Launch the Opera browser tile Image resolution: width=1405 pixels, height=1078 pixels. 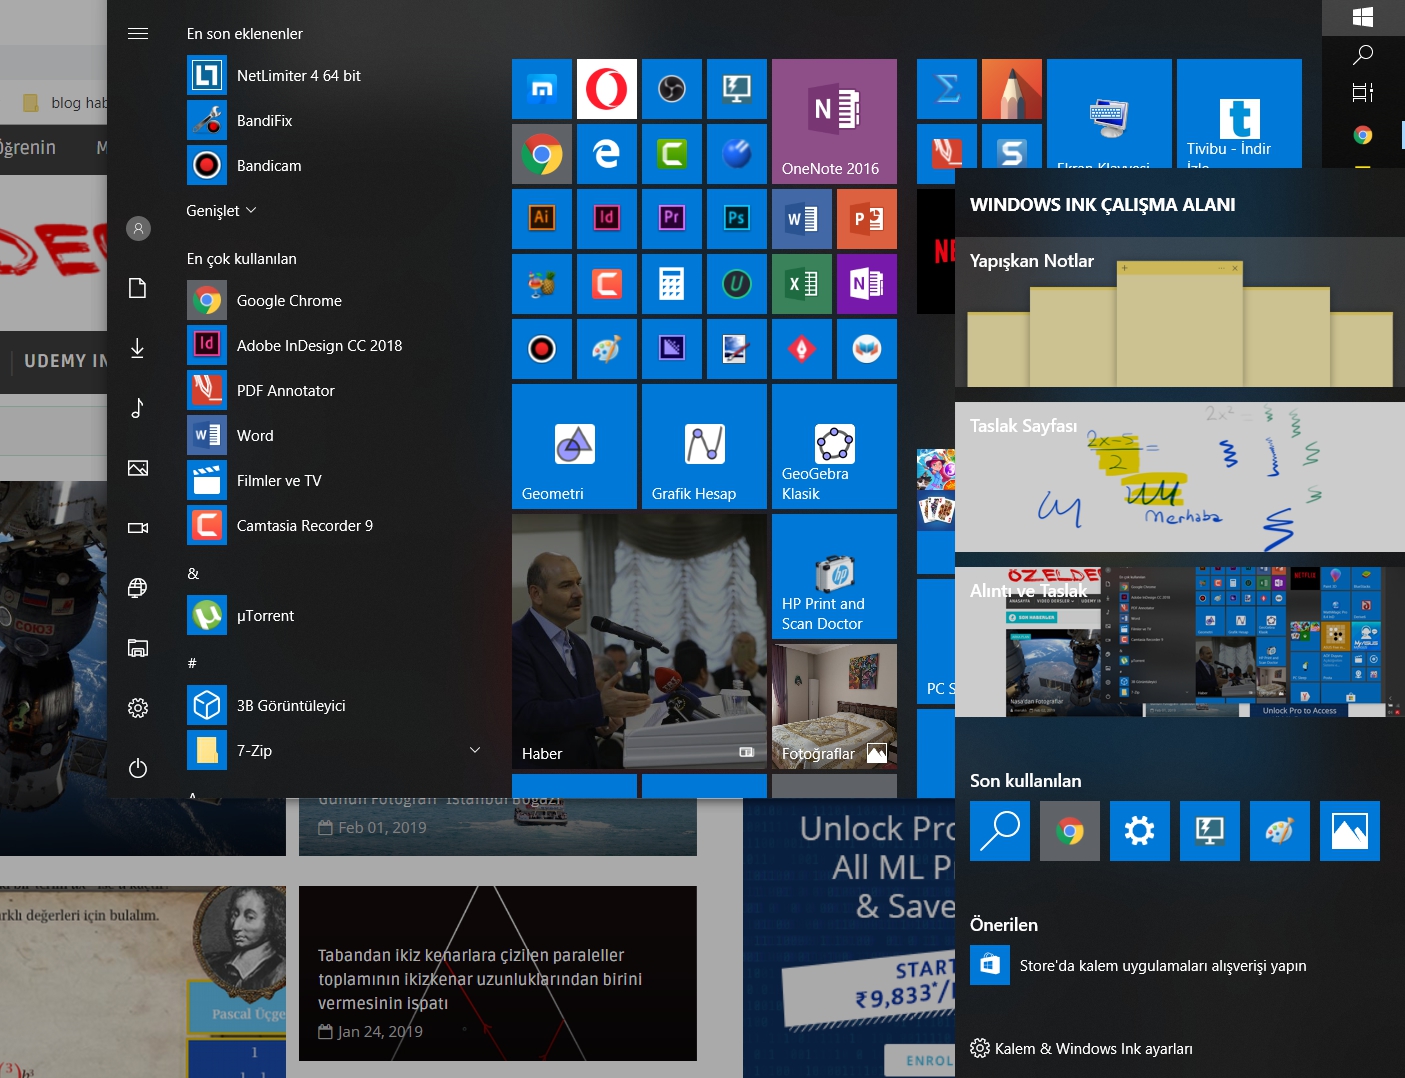coord(607,89)
